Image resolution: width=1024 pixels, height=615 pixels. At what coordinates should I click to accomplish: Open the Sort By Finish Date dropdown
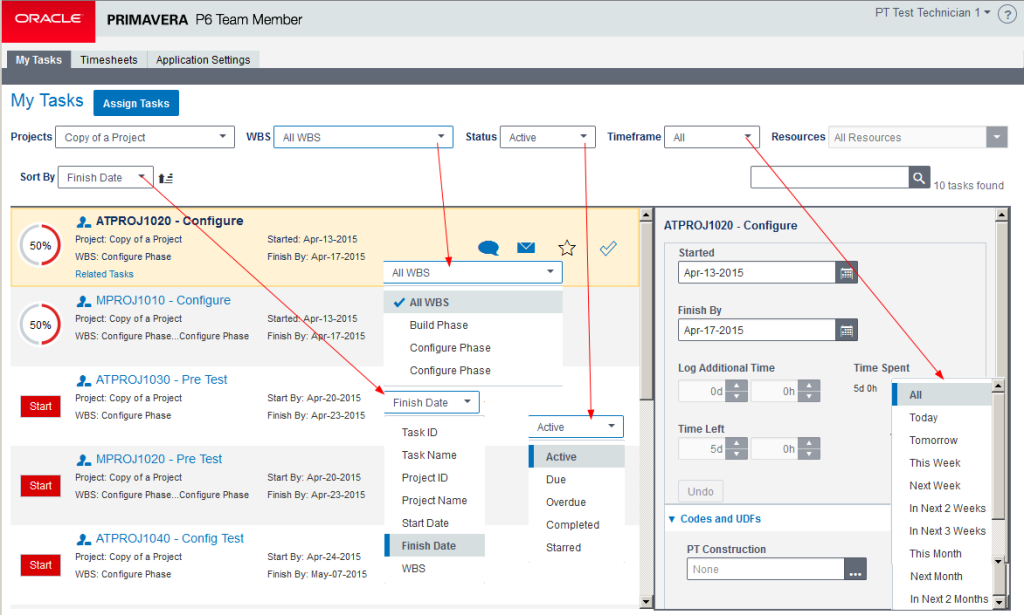[106, 178]
